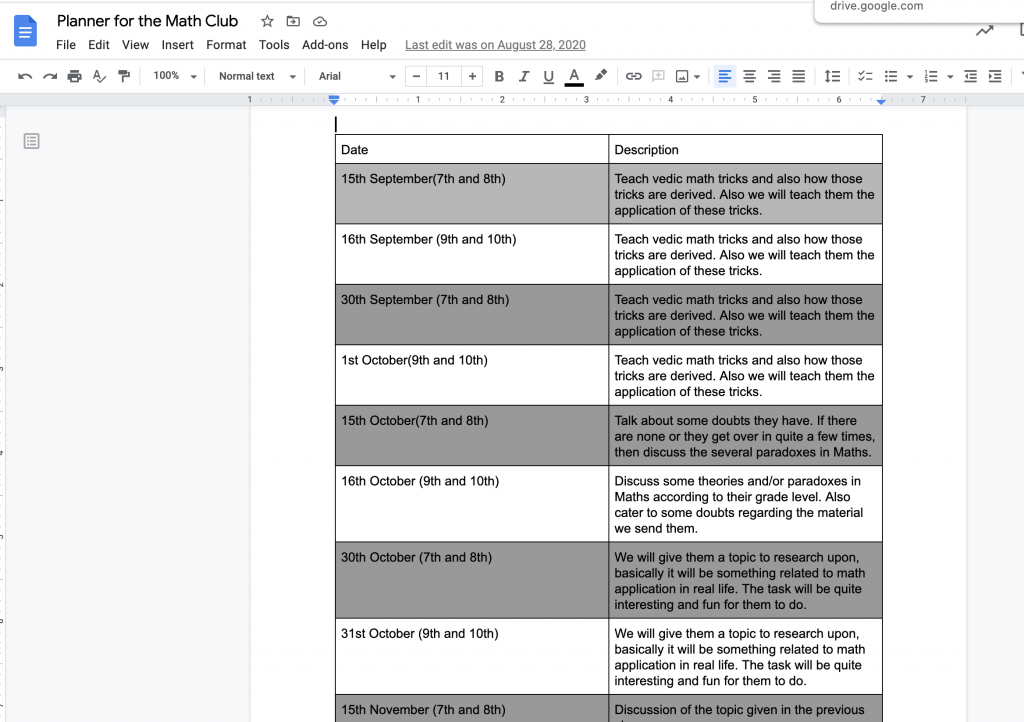1024x722 pixels.
Task: Decrease the indent
Action: pos(970,76)
